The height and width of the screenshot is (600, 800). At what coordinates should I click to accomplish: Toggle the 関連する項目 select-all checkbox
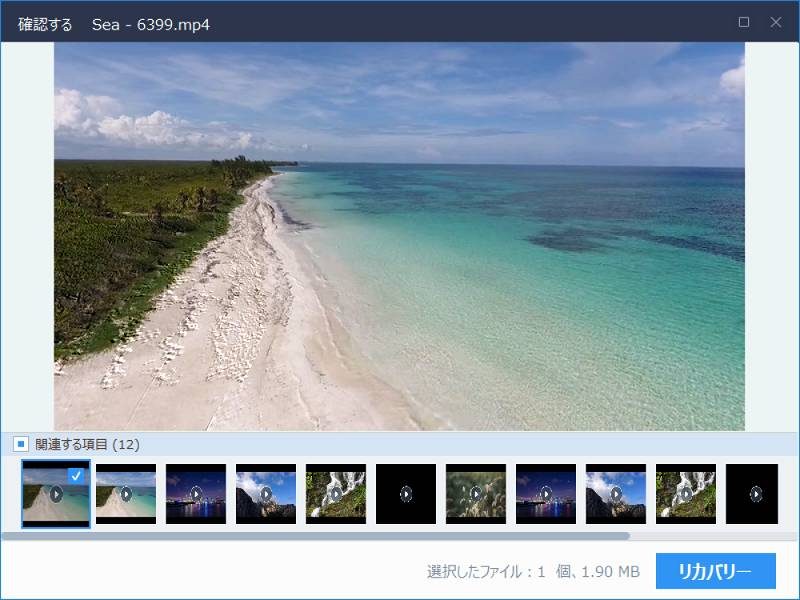20,443
